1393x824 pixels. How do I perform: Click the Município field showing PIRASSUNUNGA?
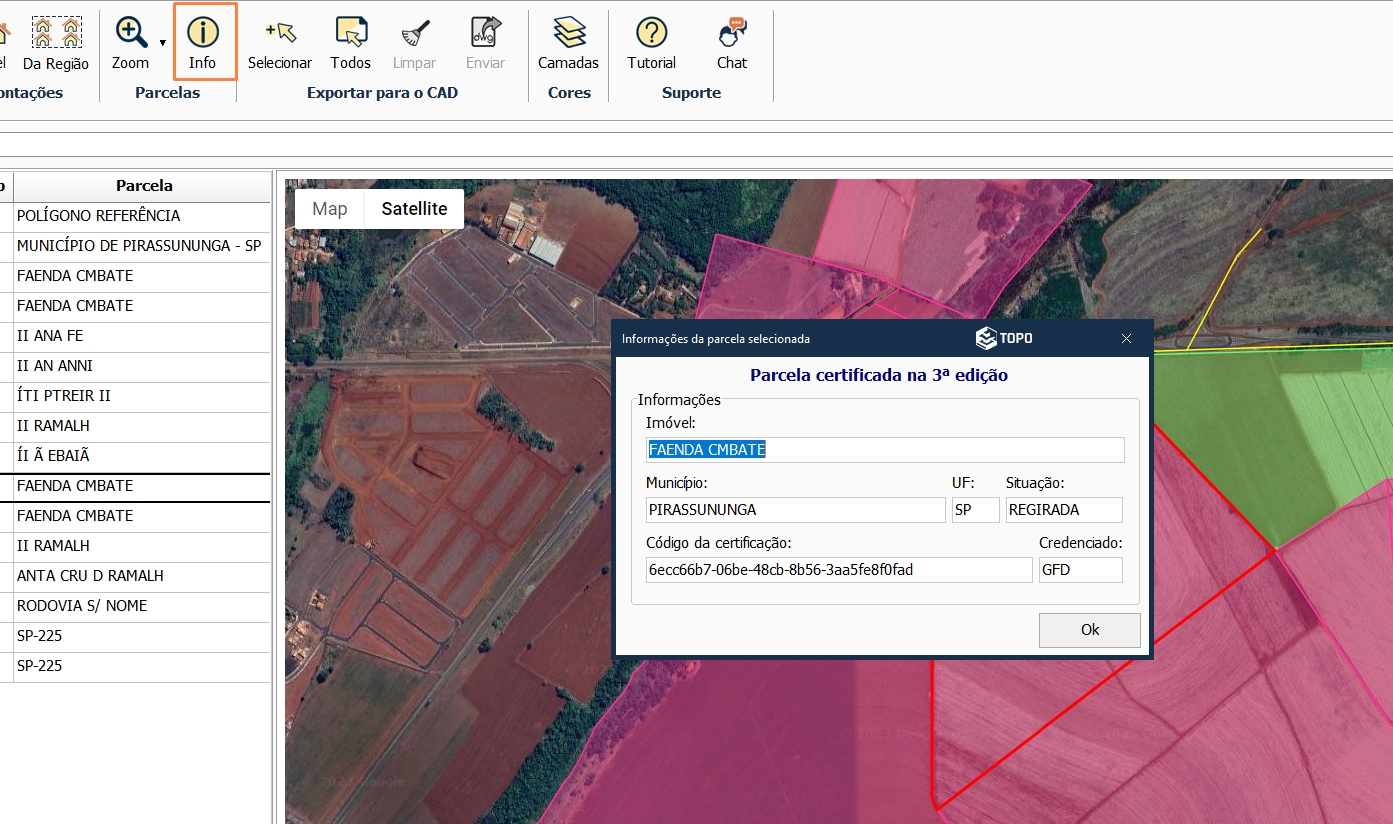(795, 510)
